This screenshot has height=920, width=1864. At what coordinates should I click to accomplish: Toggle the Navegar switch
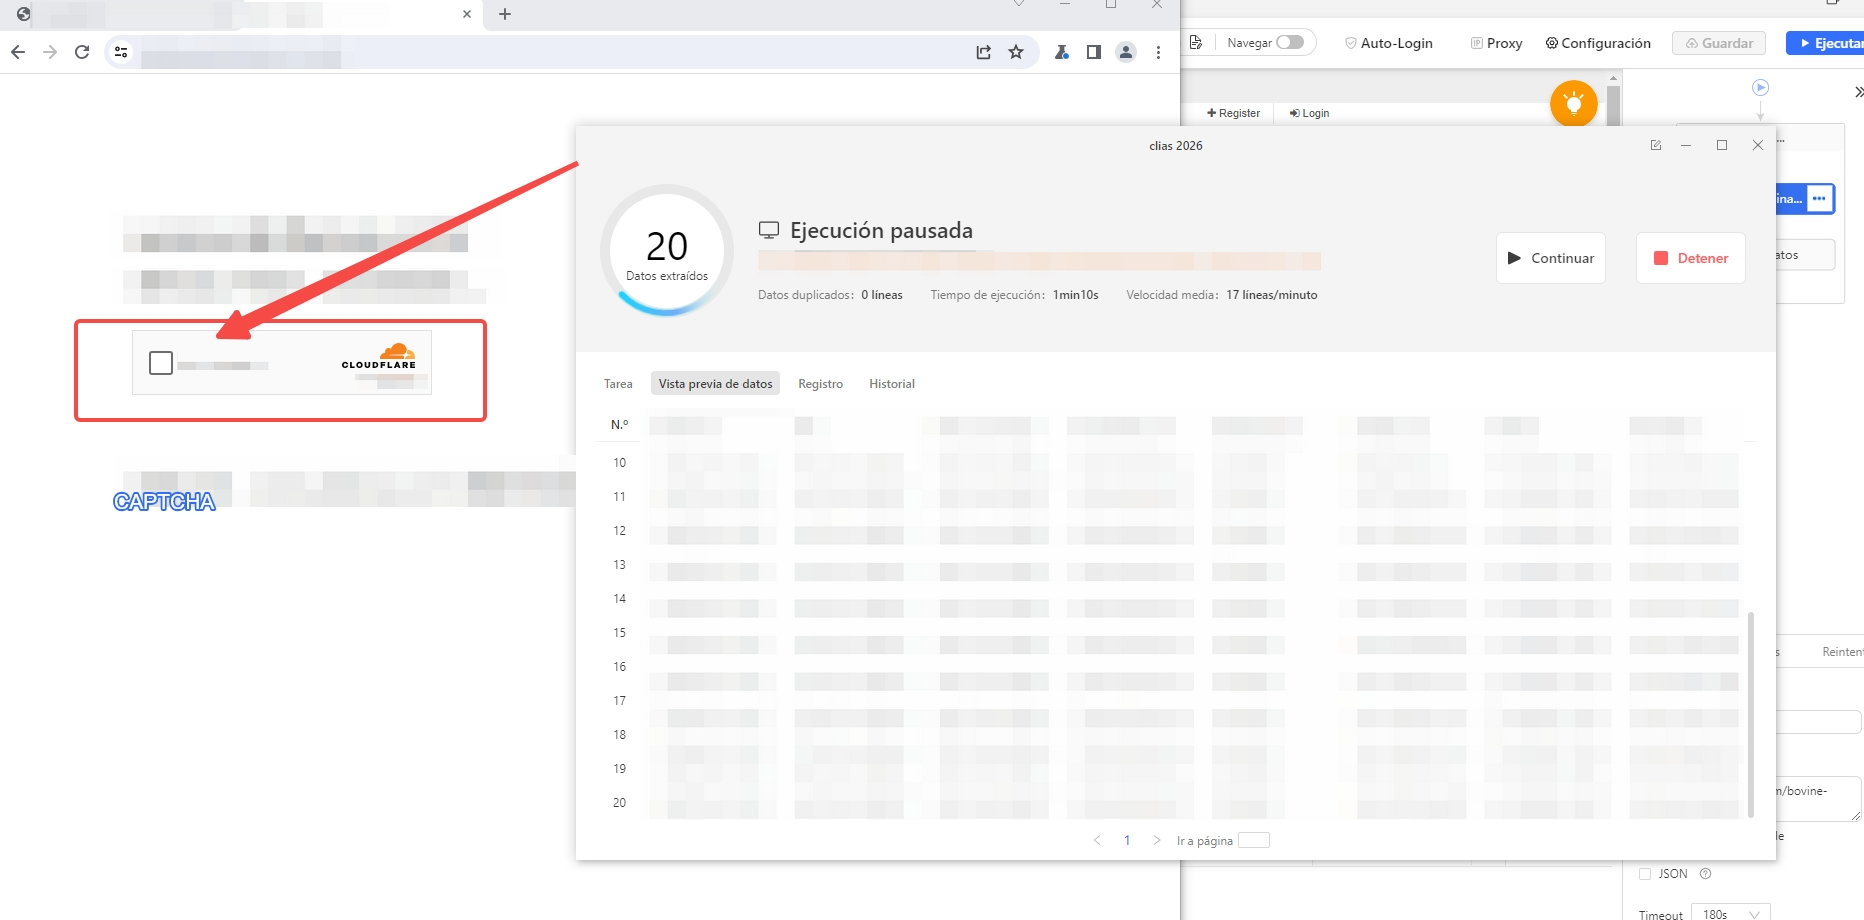pos(1290,43)
